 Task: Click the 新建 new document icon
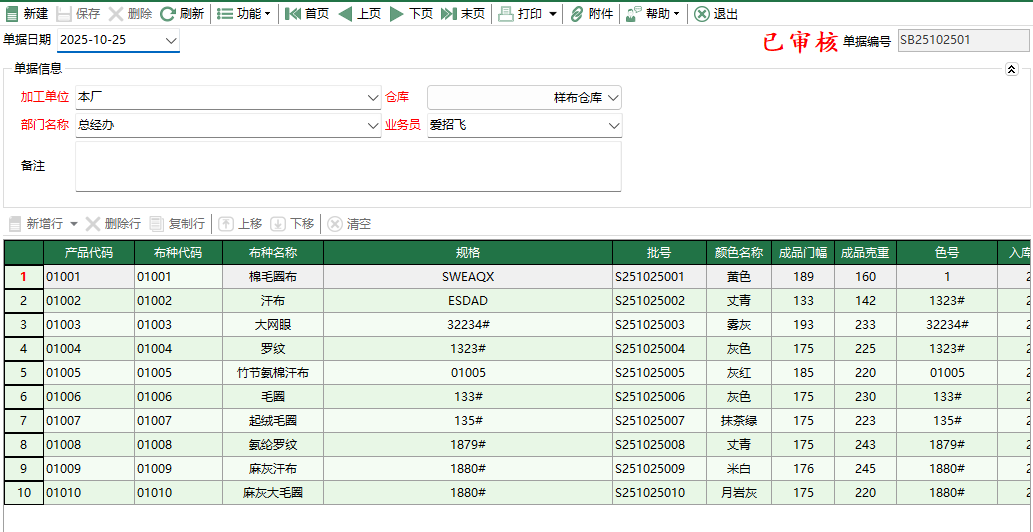[13, 14]
